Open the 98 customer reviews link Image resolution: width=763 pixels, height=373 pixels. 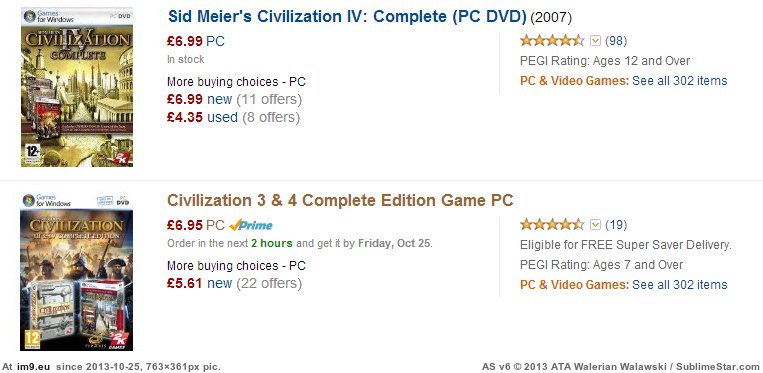pos(616,41)
